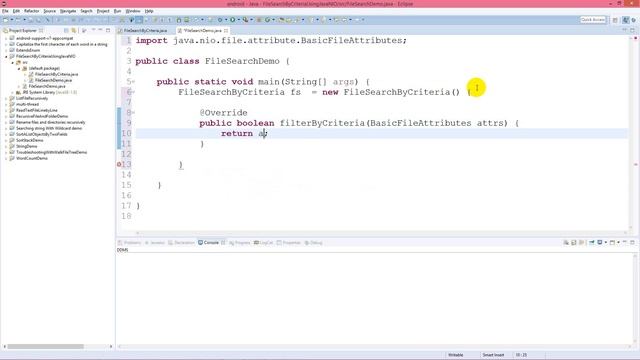Viewport: 640px width, 360px height.
Task: Open the Help menu
Action: [149, 11]
